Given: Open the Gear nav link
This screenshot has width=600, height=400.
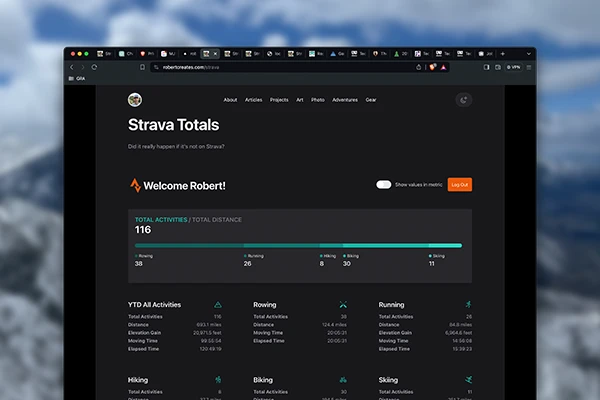Looking at the screenshot, I should click(371, 100).
